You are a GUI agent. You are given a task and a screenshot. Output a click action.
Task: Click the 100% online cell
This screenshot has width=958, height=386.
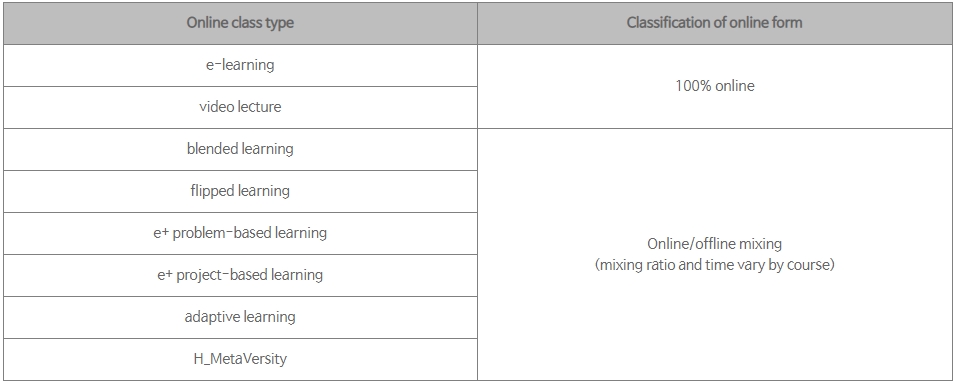[714, 86]
